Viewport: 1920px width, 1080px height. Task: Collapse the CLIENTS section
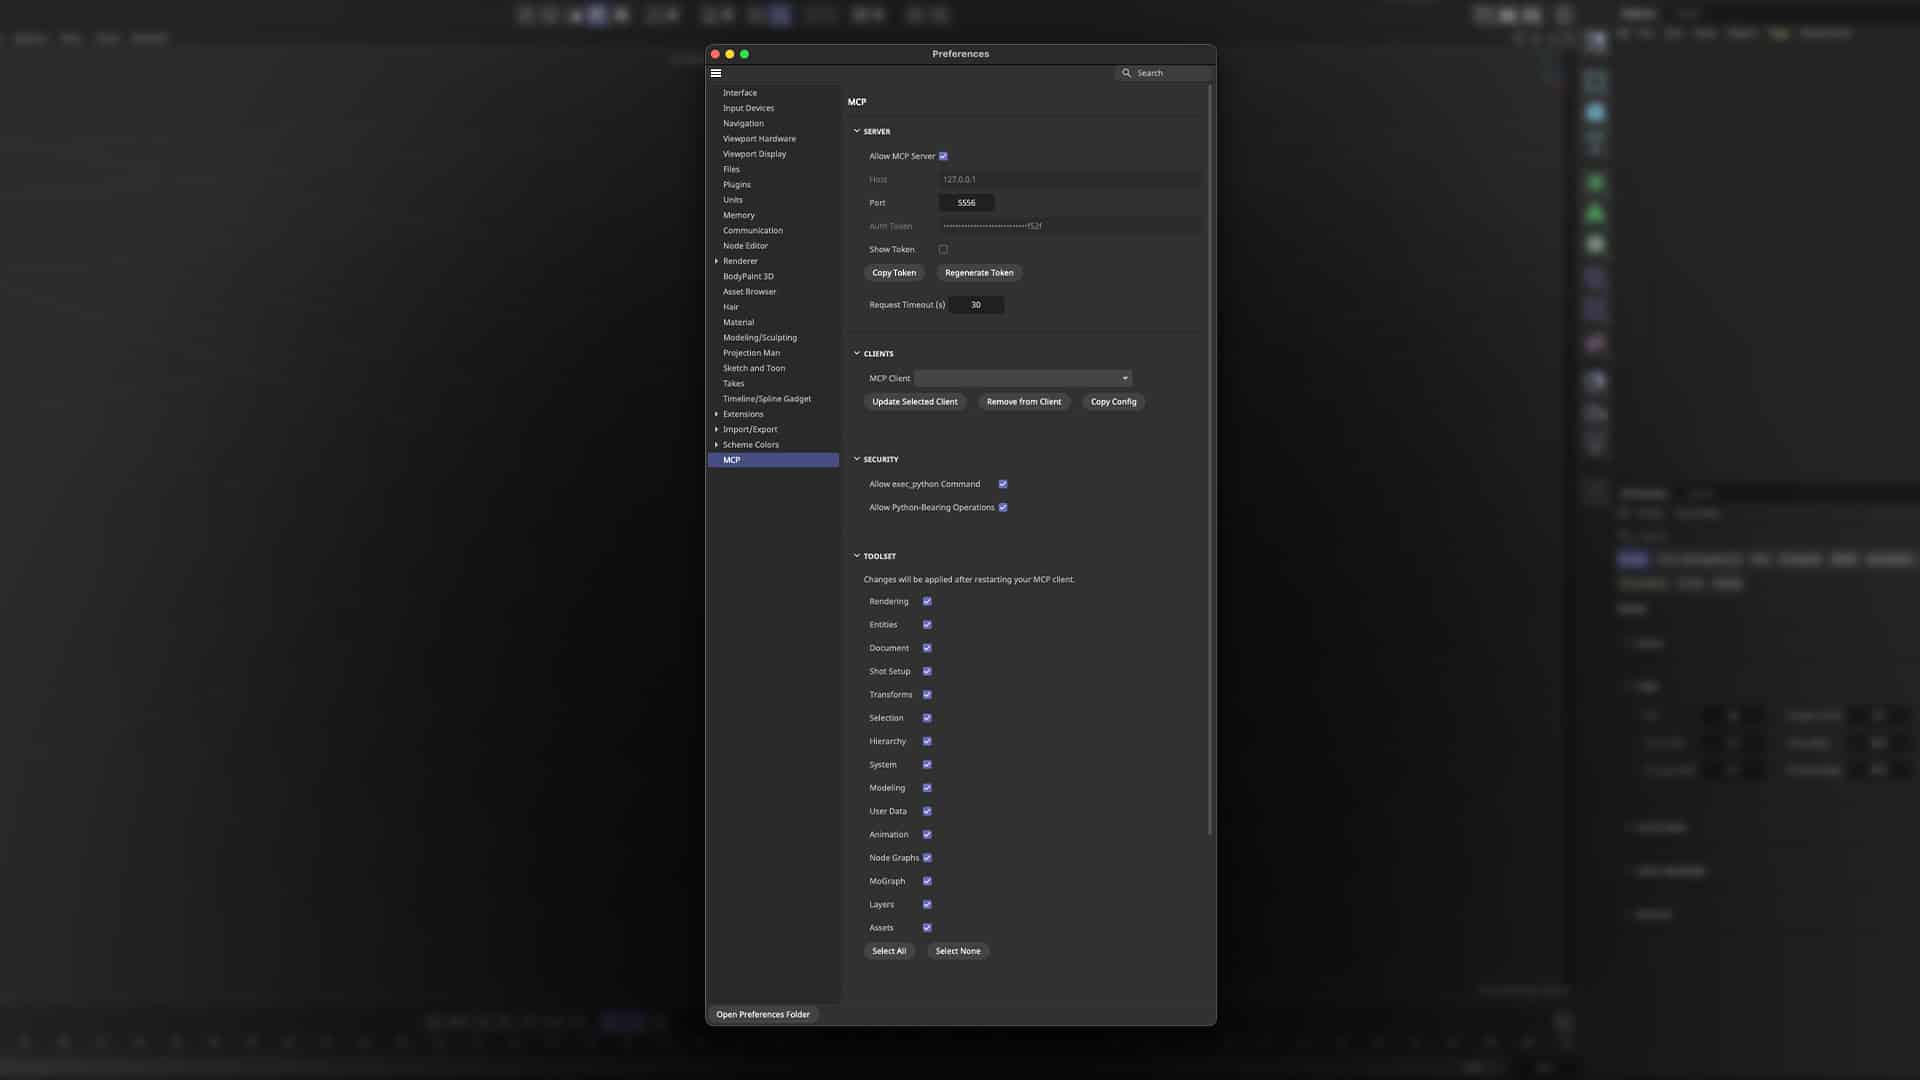(857, 353)
